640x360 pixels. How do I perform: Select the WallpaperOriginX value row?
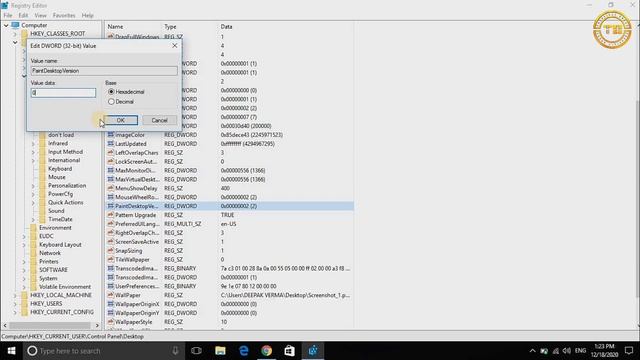point(230,304)
